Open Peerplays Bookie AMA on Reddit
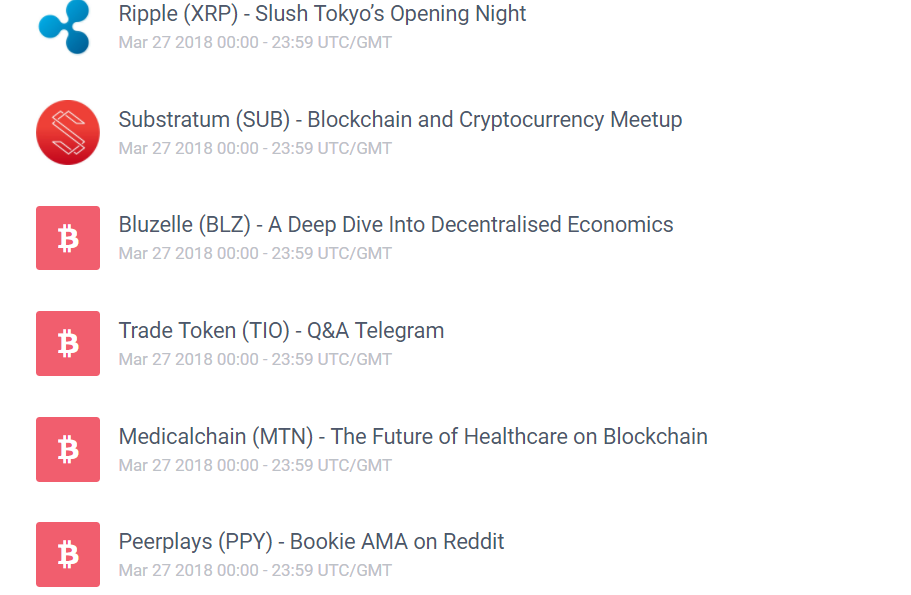 click(x=311, y=542)
